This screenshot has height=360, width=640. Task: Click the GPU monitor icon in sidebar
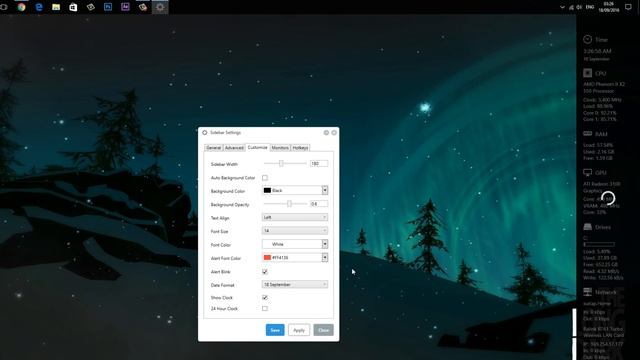[x=587, y=172]
